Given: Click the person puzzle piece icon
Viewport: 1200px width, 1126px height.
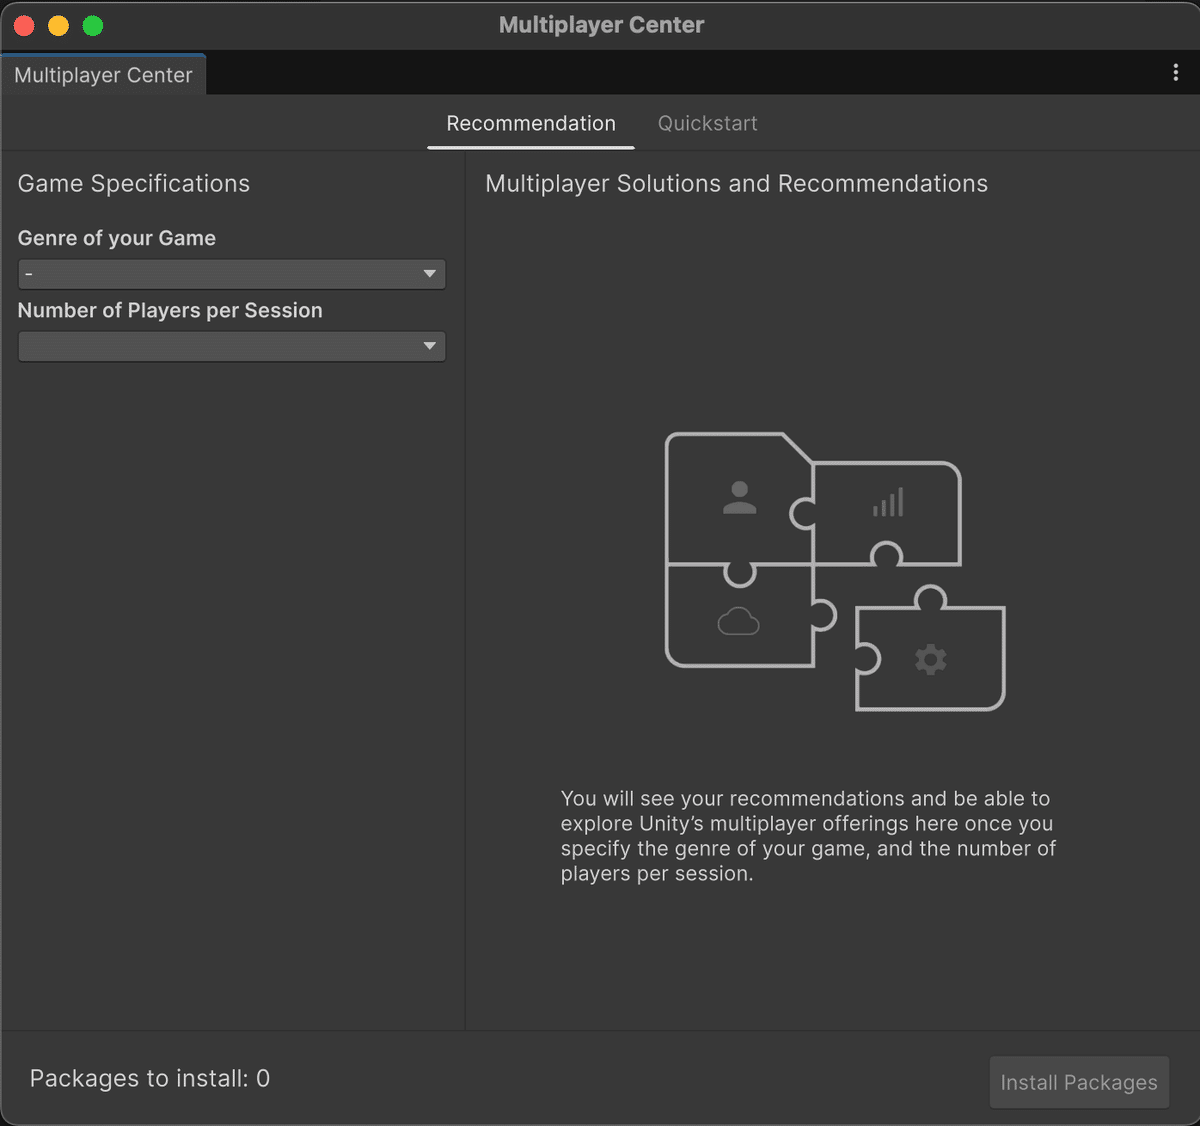Looking at the screenshot, I should (x=738, y=497).
